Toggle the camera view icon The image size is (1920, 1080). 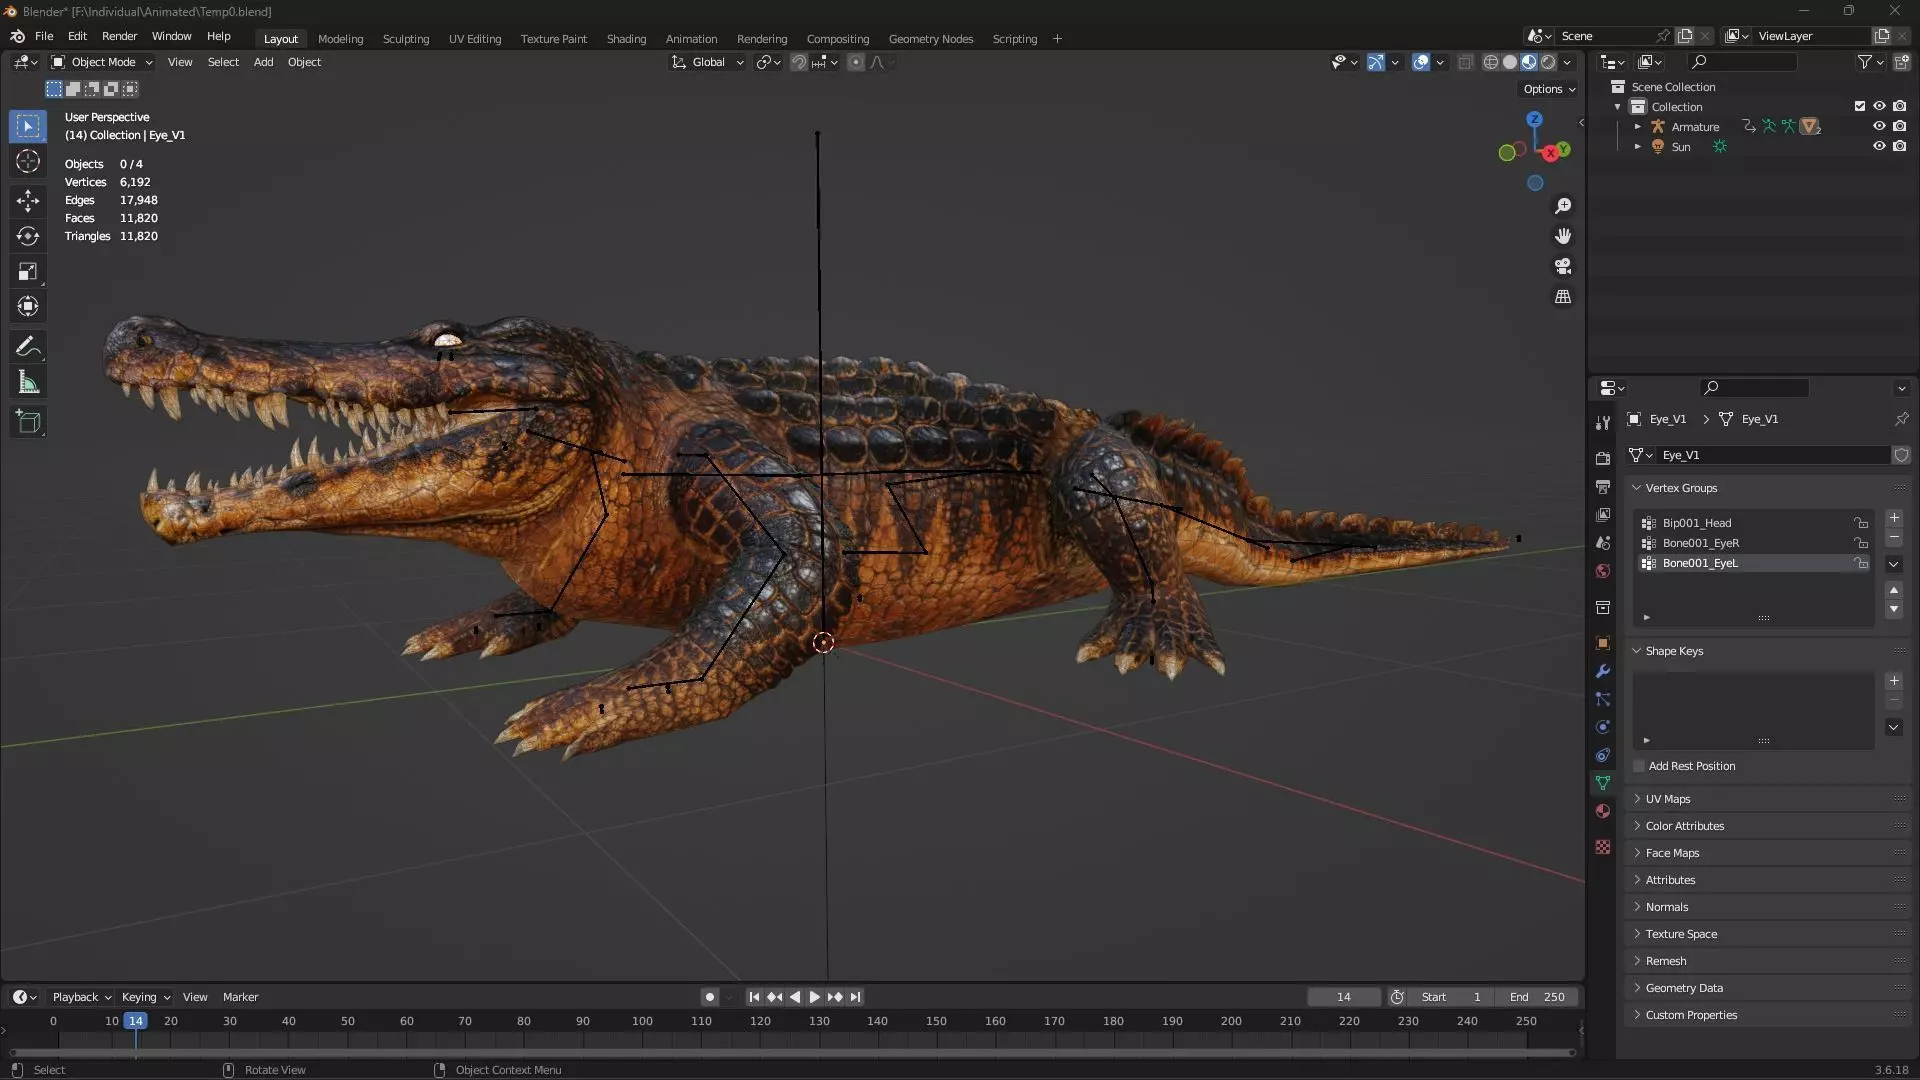tap(1563, 266)
